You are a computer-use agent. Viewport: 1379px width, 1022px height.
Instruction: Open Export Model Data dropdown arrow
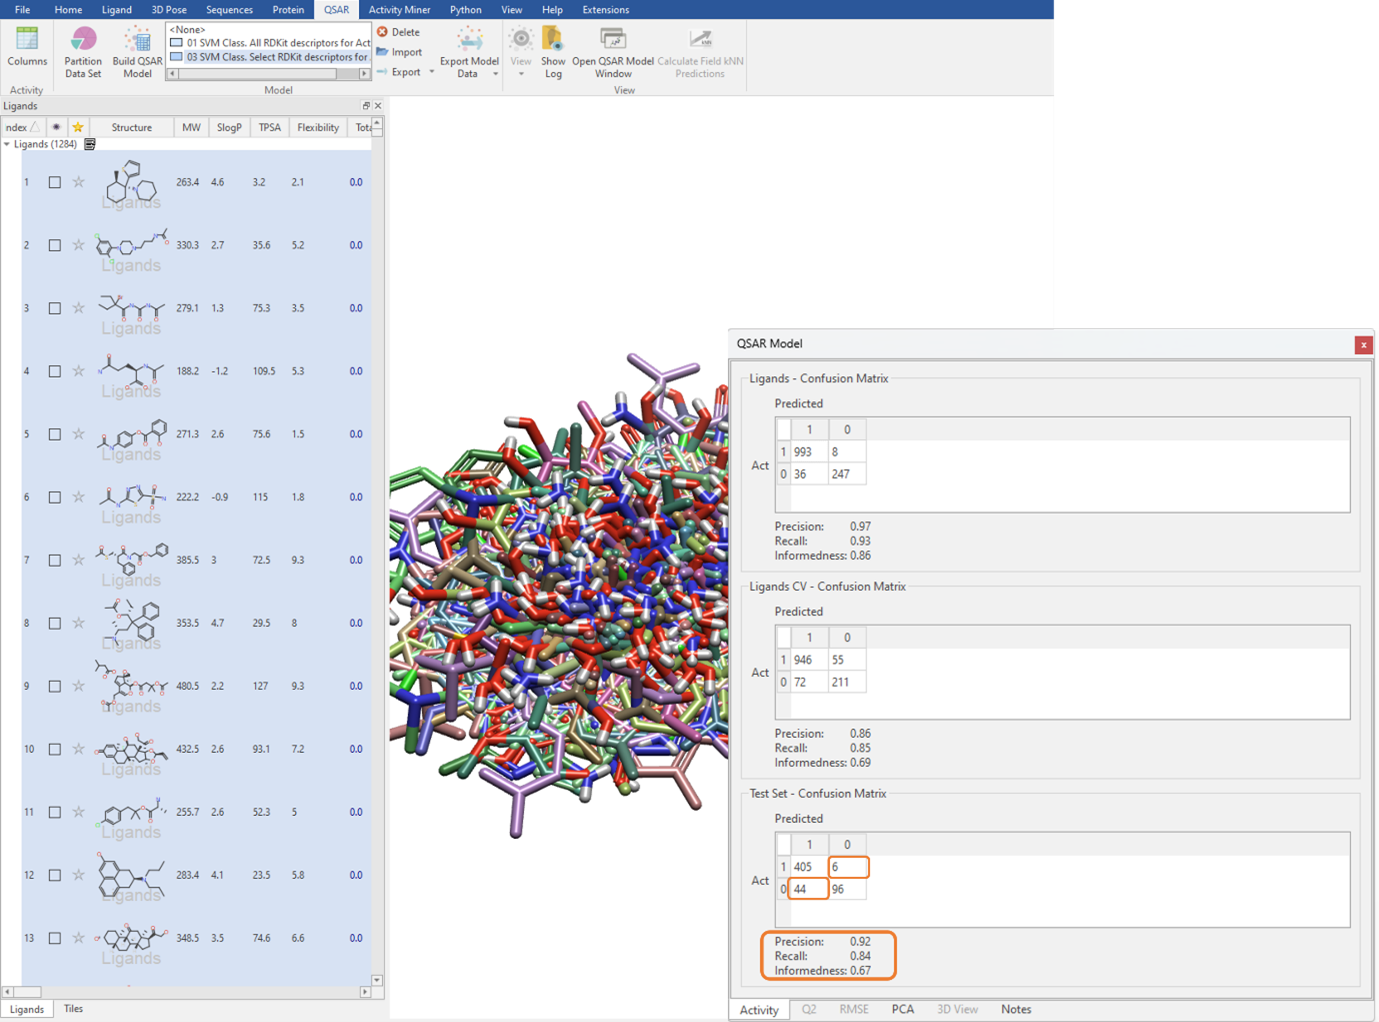click(x=495, y=74)
